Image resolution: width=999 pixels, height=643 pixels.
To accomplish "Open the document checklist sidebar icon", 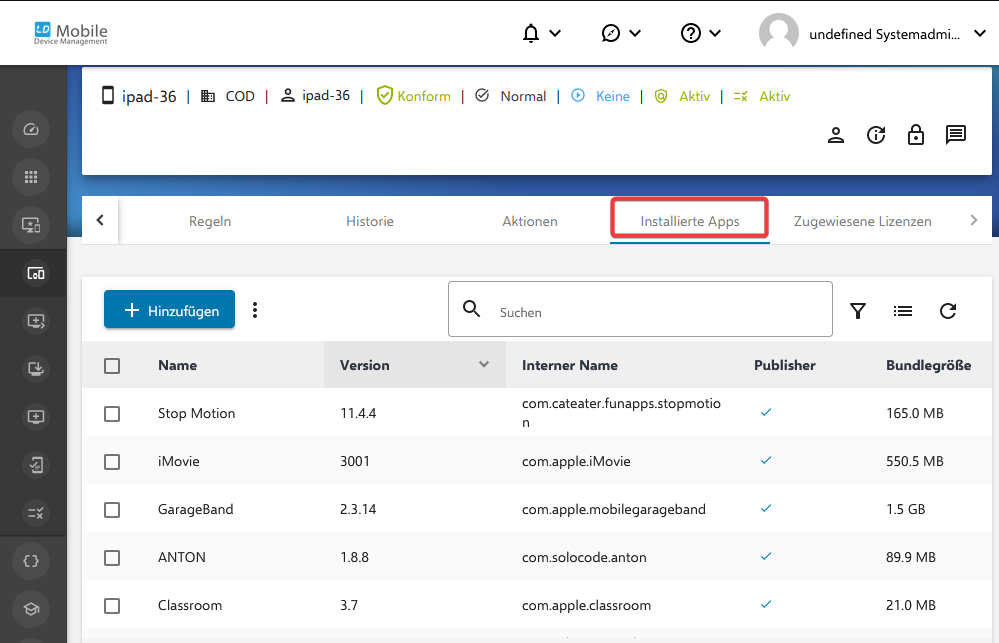I will pyautogui.click(x=36, y=465).
